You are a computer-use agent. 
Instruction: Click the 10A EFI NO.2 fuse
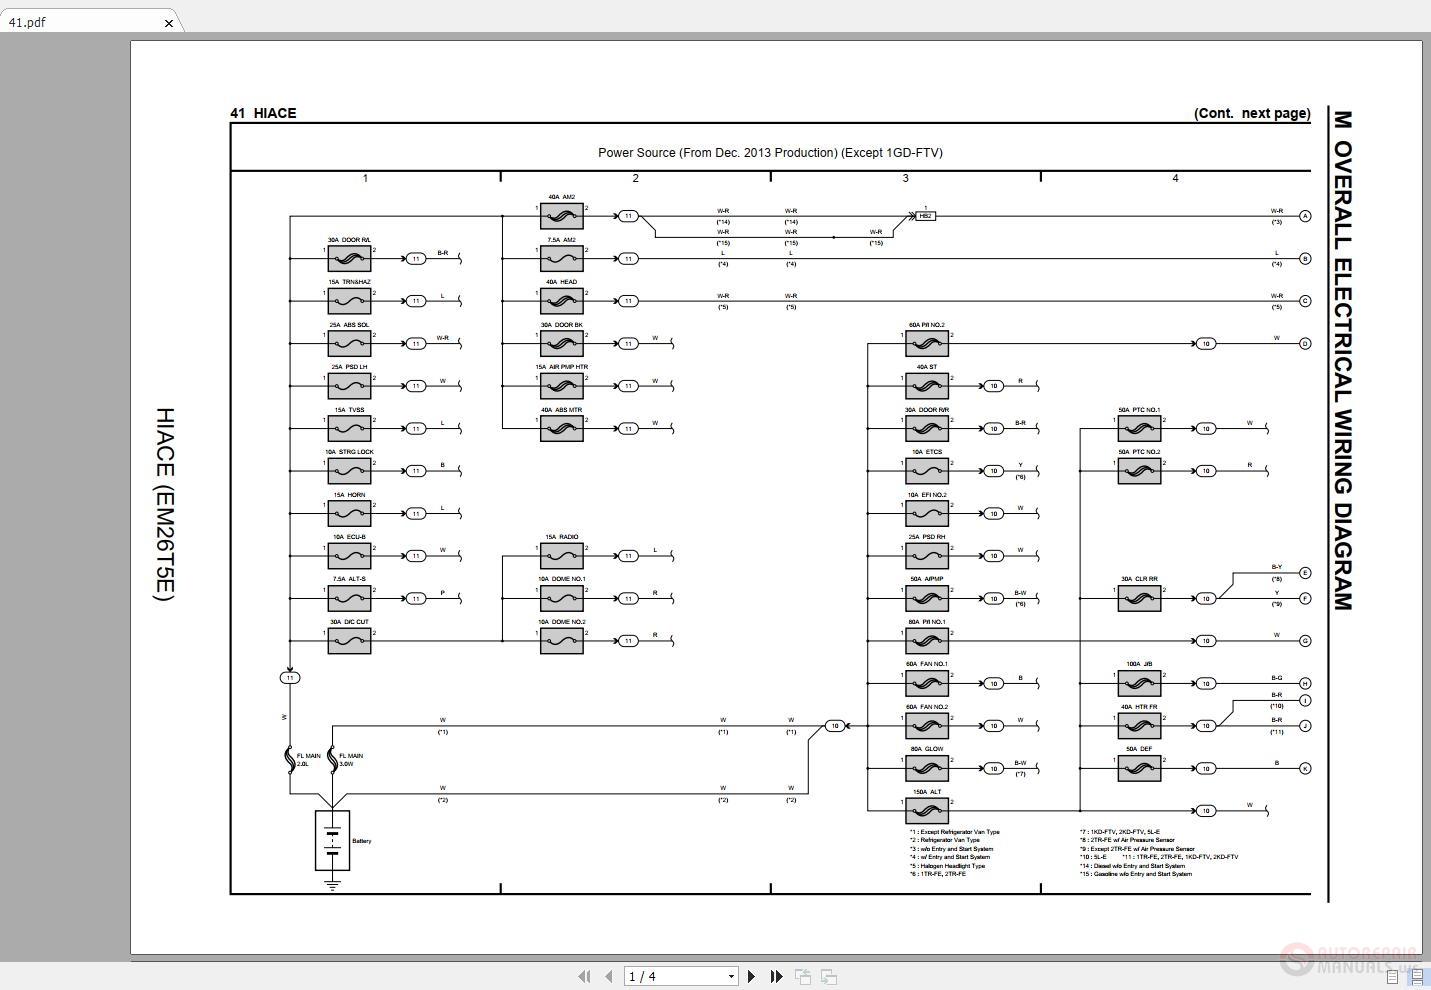point(927,514)
